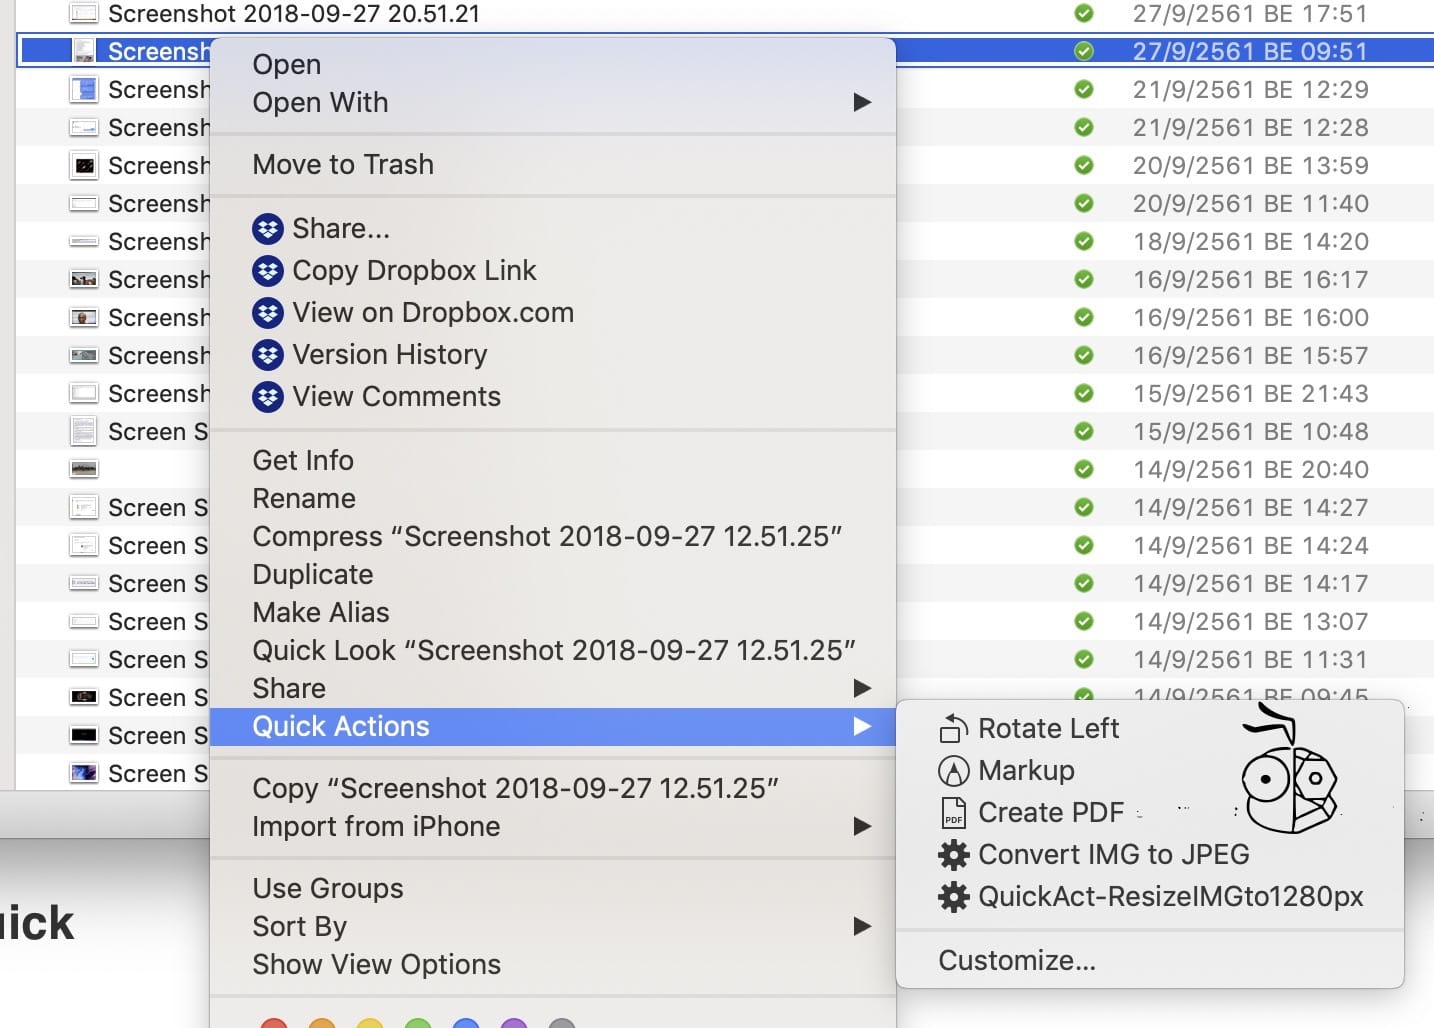Select the Rotate Left quick action icon
The height and width of the screenshot is (1028, 1434).
(x=954, y=728)
